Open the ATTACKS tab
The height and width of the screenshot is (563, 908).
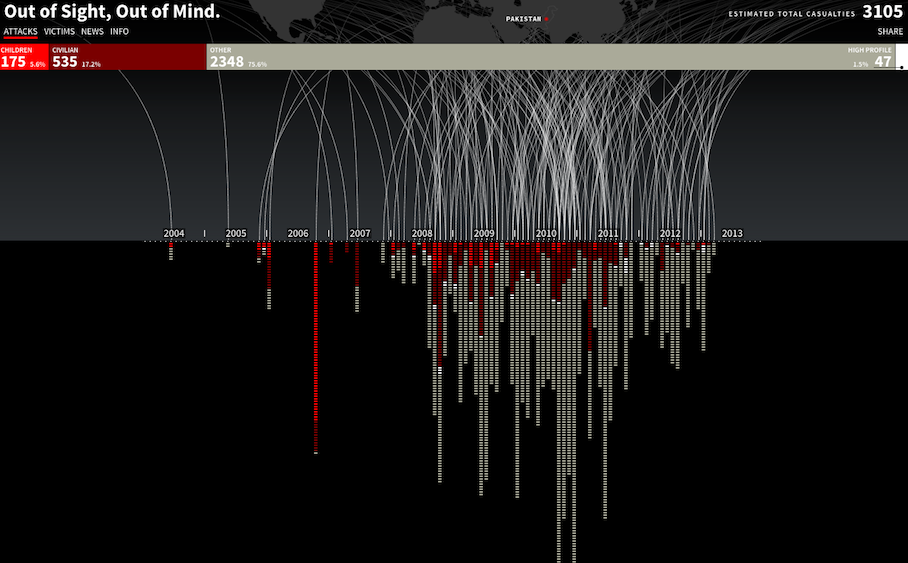pos(20,31)
